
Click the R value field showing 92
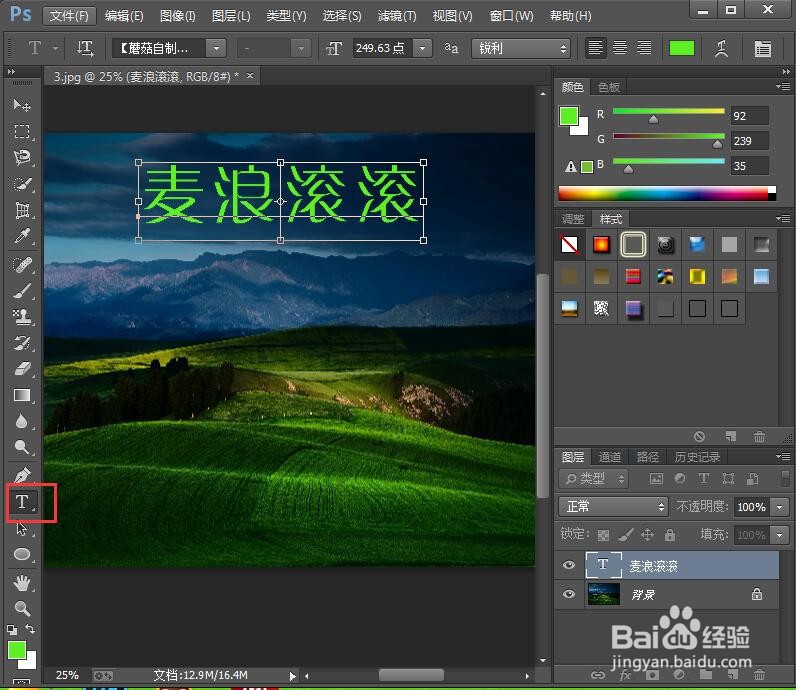pyautogui.click(x=749, y=116)
